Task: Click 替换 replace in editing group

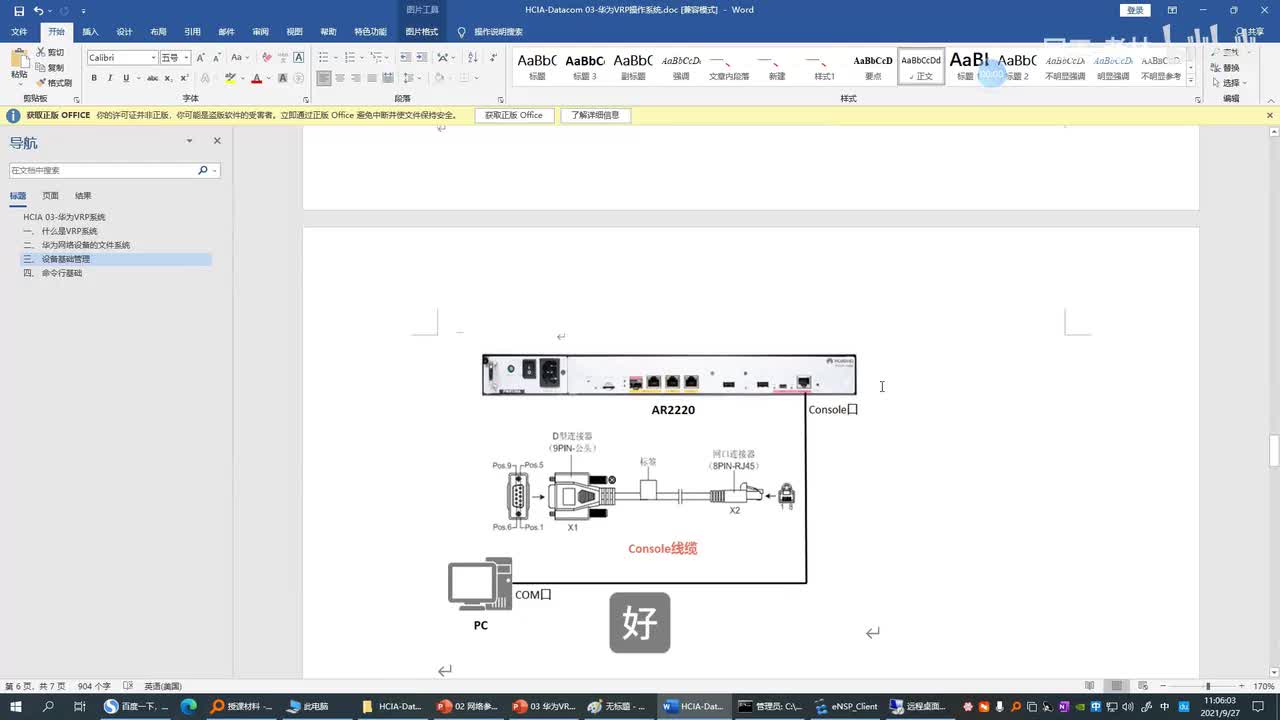Action: (x=1226, y=68)
